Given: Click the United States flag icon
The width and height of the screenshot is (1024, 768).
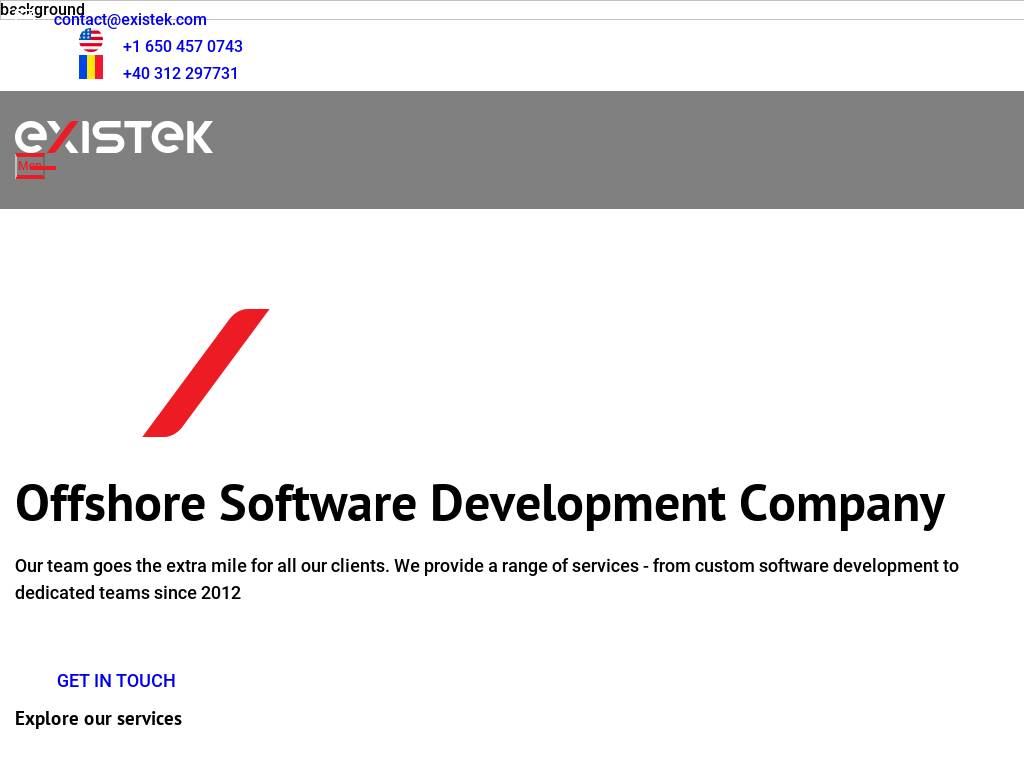Looking at the screenshot, I should 91,40.
